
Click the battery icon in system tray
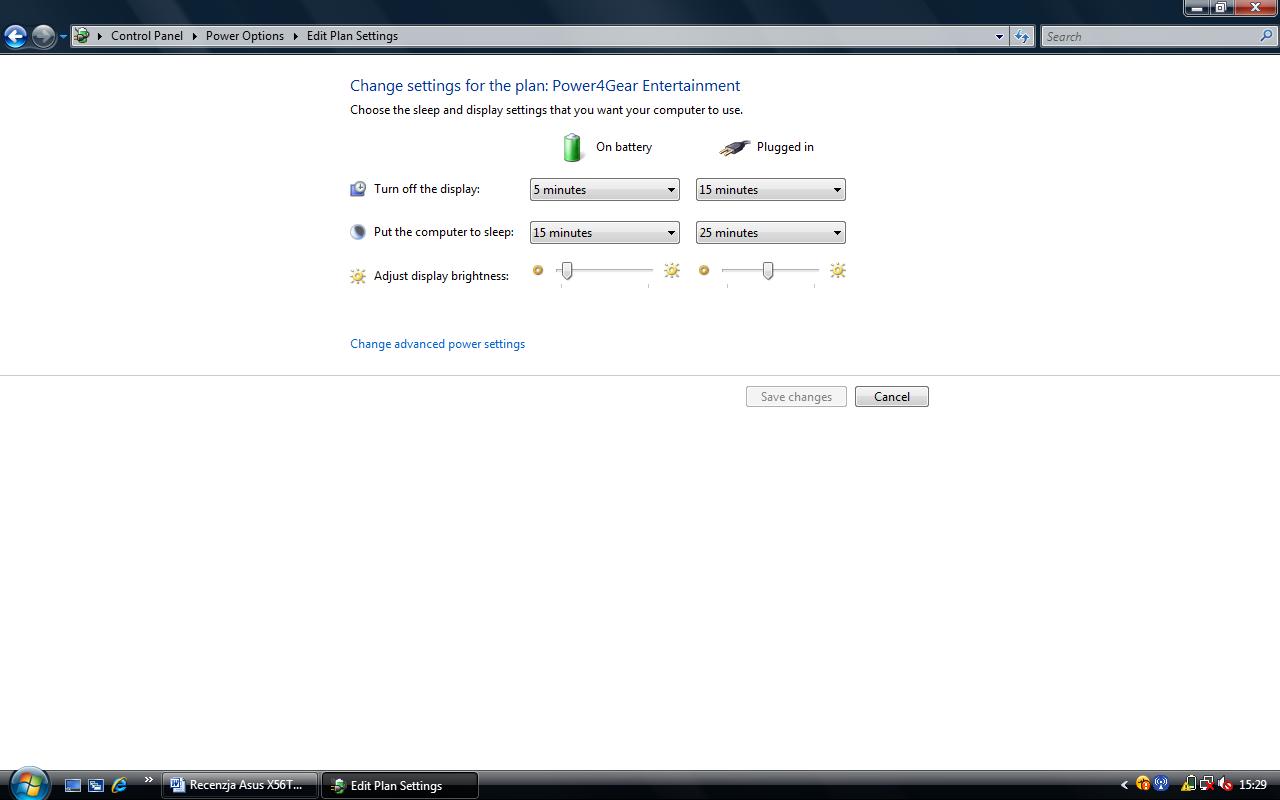pos(1188,785)
